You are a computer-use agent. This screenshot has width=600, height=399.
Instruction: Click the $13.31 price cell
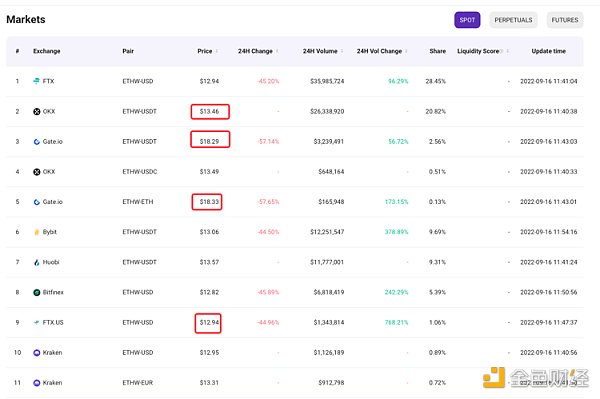(x=209, y=383)
